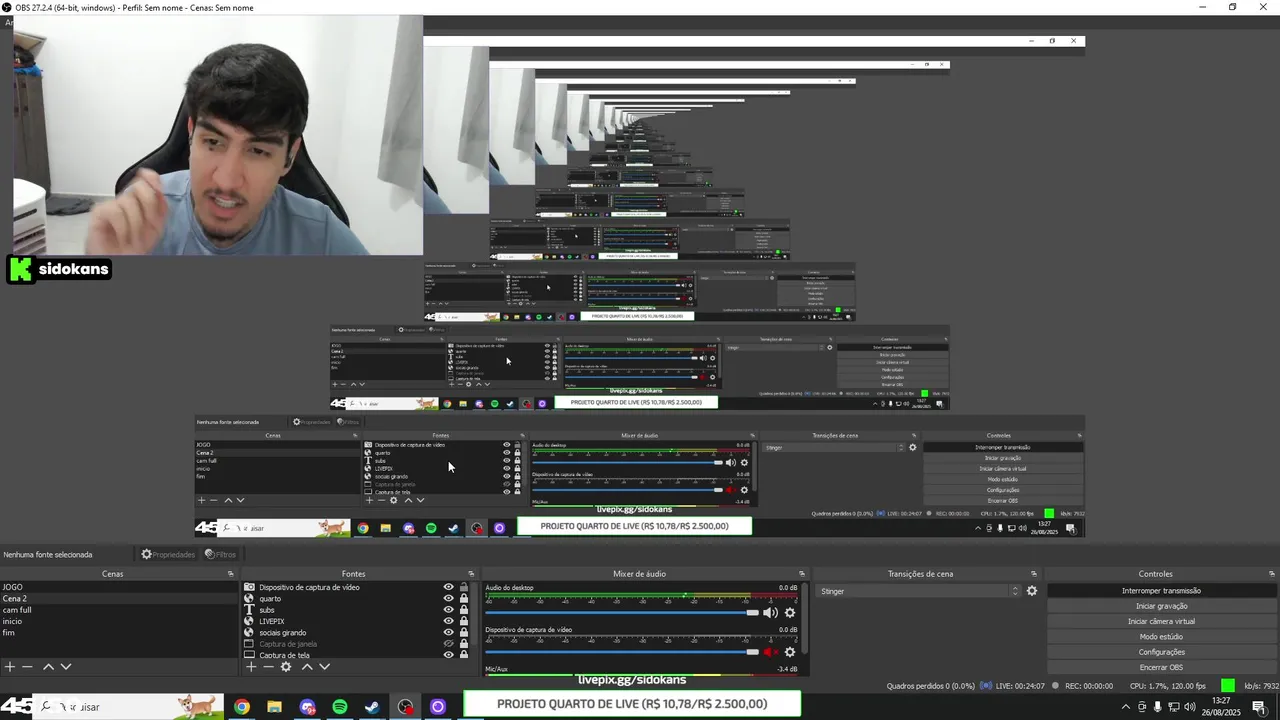Open Discord from taskbar

coord(307,707)
